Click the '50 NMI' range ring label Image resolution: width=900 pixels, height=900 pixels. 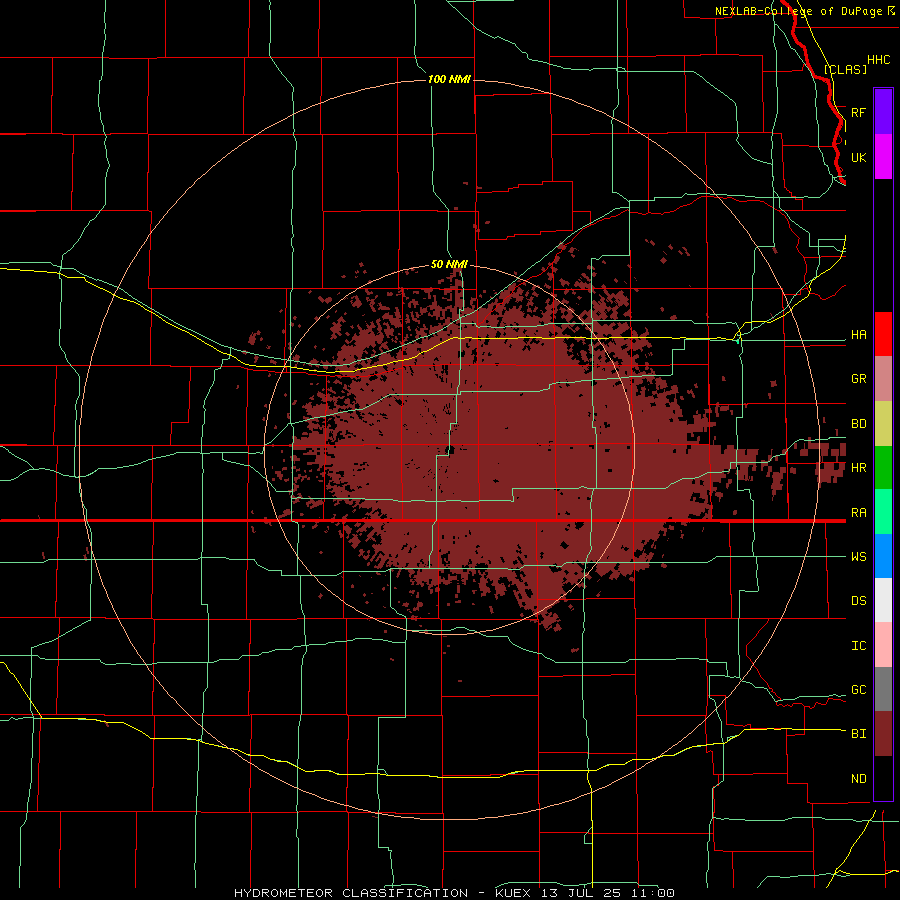pyautogui.click(x=449, y=265)
